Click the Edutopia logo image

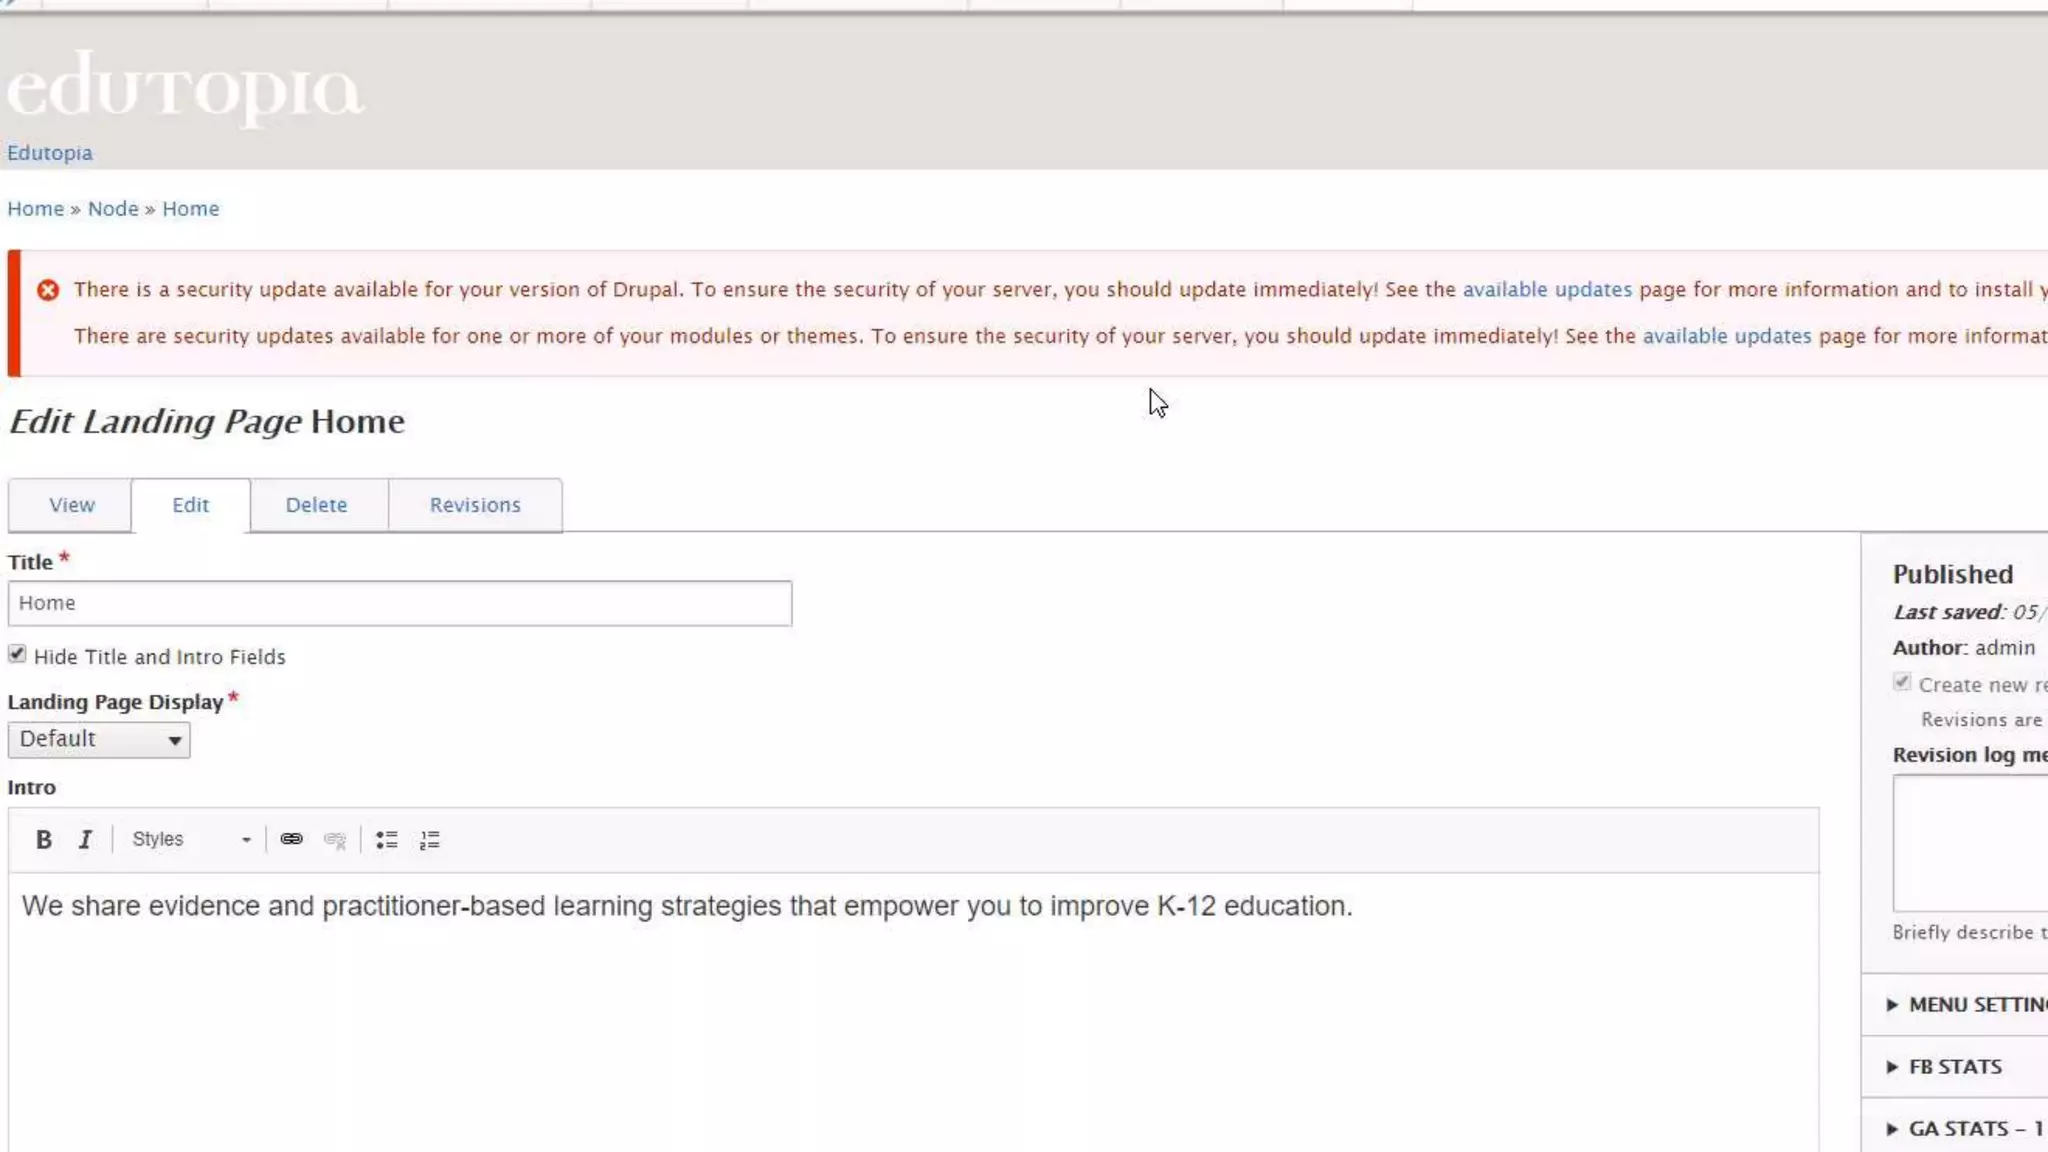point(185,88)
